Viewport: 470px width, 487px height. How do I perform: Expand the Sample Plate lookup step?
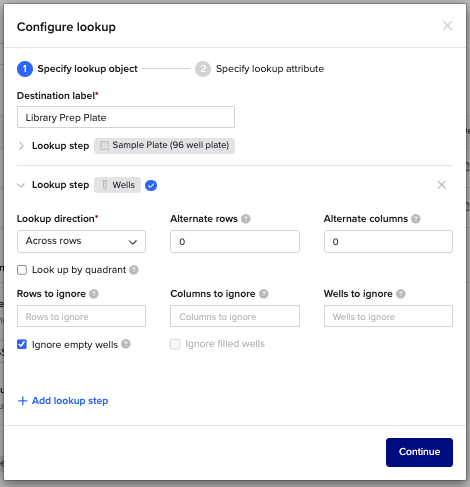point(21,146)
